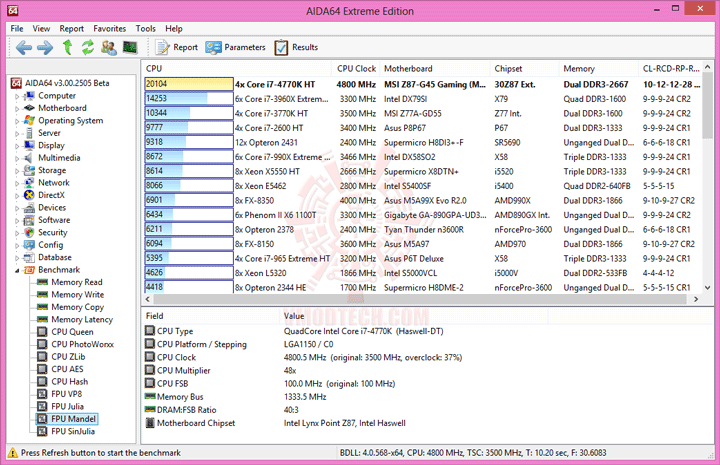Open the Favorites menu
The image size is (720, 465).
click(110, 28)
